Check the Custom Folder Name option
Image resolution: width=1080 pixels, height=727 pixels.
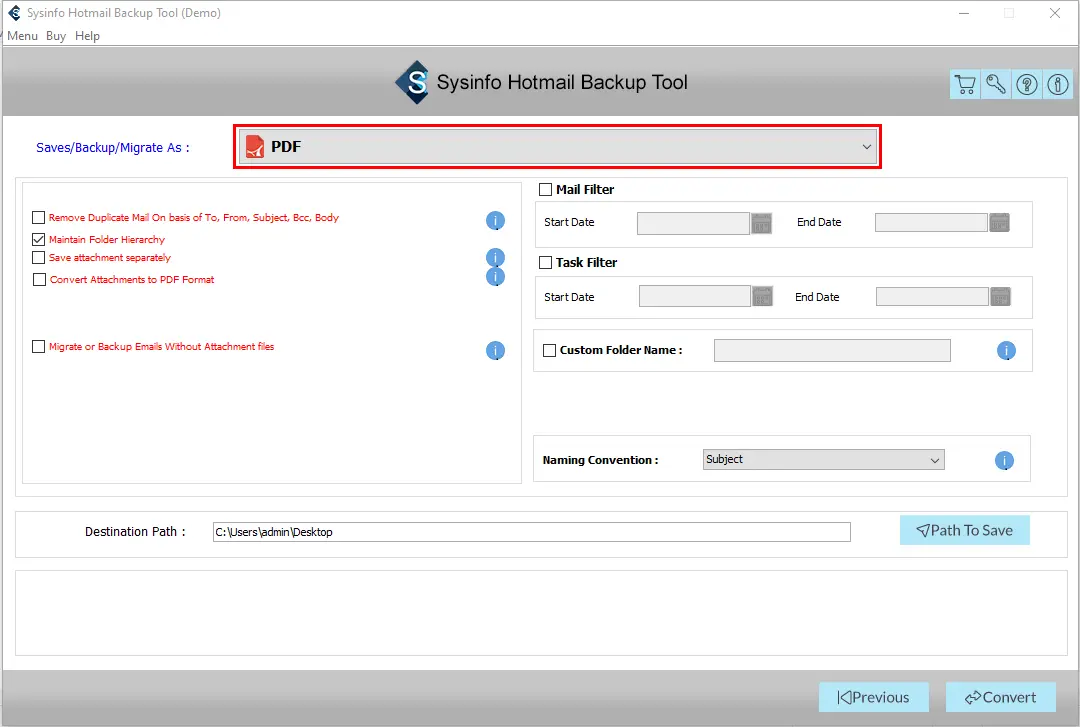coord(550,350)
